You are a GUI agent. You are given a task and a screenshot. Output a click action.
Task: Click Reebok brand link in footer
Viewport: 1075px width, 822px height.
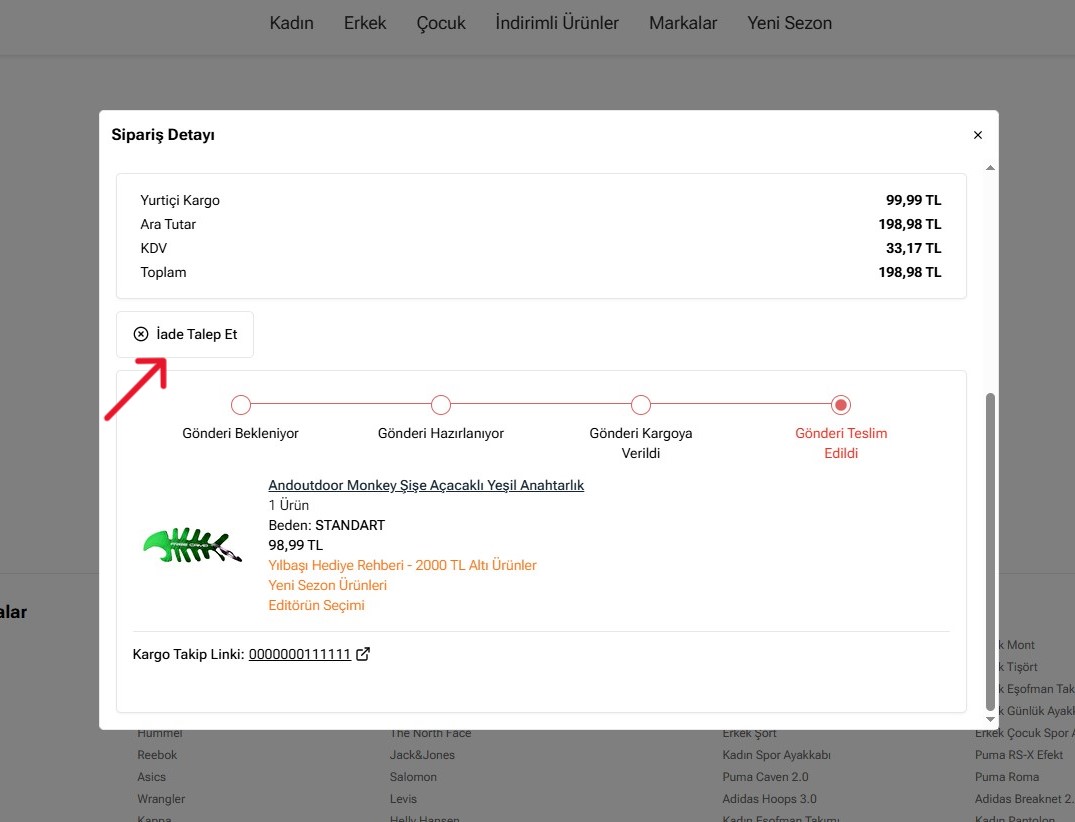(157, 755)
